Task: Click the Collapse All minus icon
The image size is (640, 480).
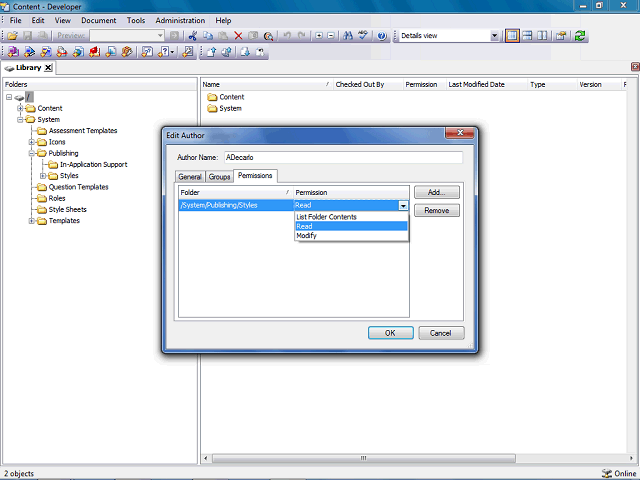Action: pyautogui.click(x=331, y=36)
